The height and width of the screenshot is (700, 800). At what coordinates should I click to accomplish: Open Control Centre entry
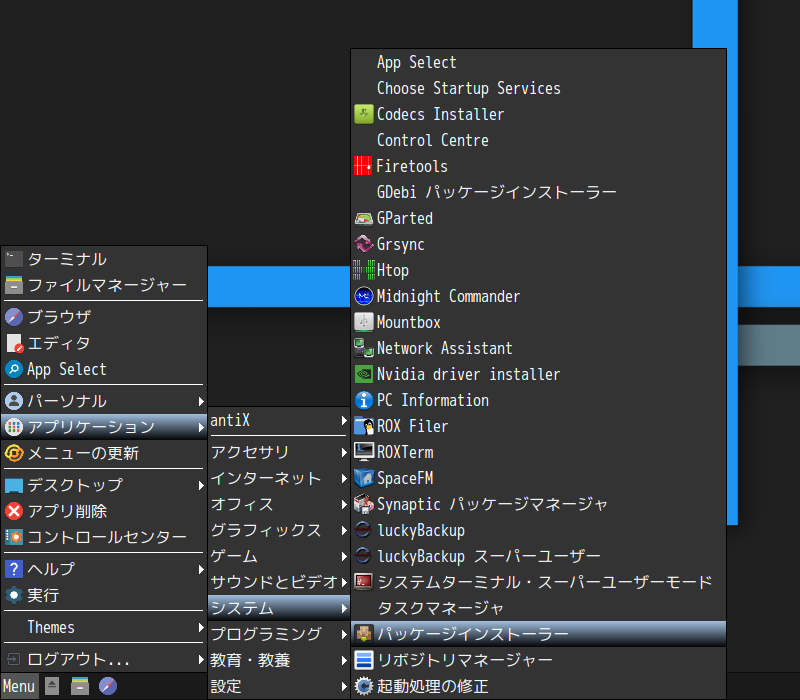(x=538, y=140)
